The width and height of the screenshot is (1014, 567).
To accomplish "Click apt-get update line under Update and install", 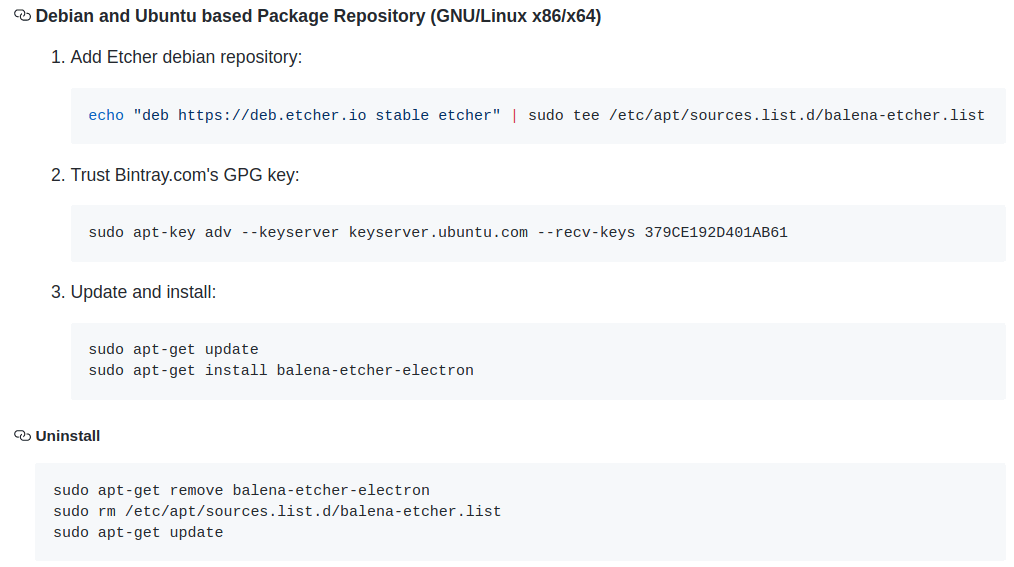I will pos(173,350).
